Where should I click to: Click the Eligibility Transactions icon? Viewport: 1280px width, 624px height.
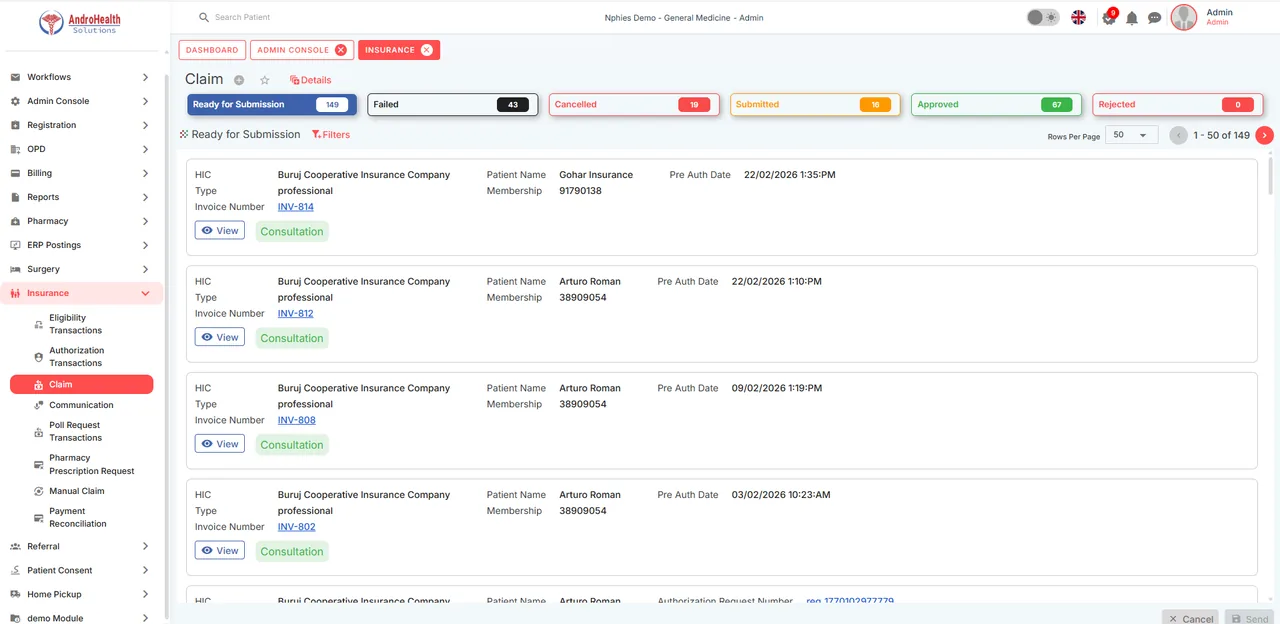pos(38,324)
